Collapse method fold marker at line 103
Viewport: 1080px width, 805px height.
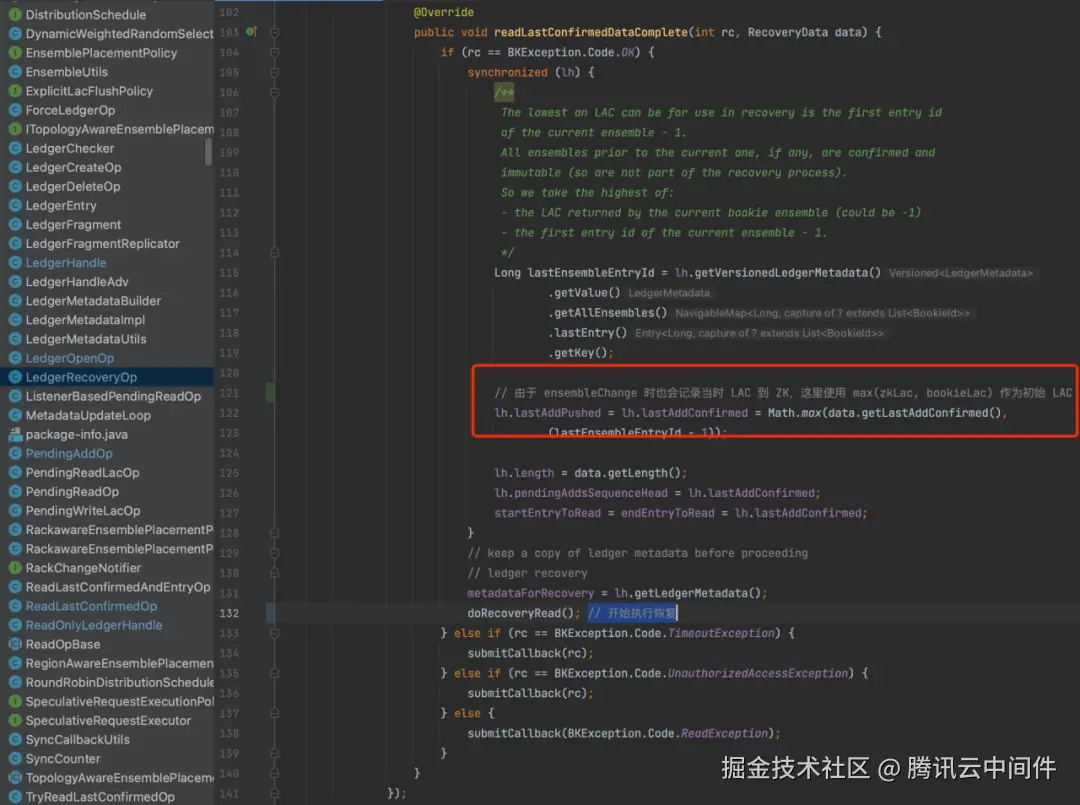(x=274, y=32)
